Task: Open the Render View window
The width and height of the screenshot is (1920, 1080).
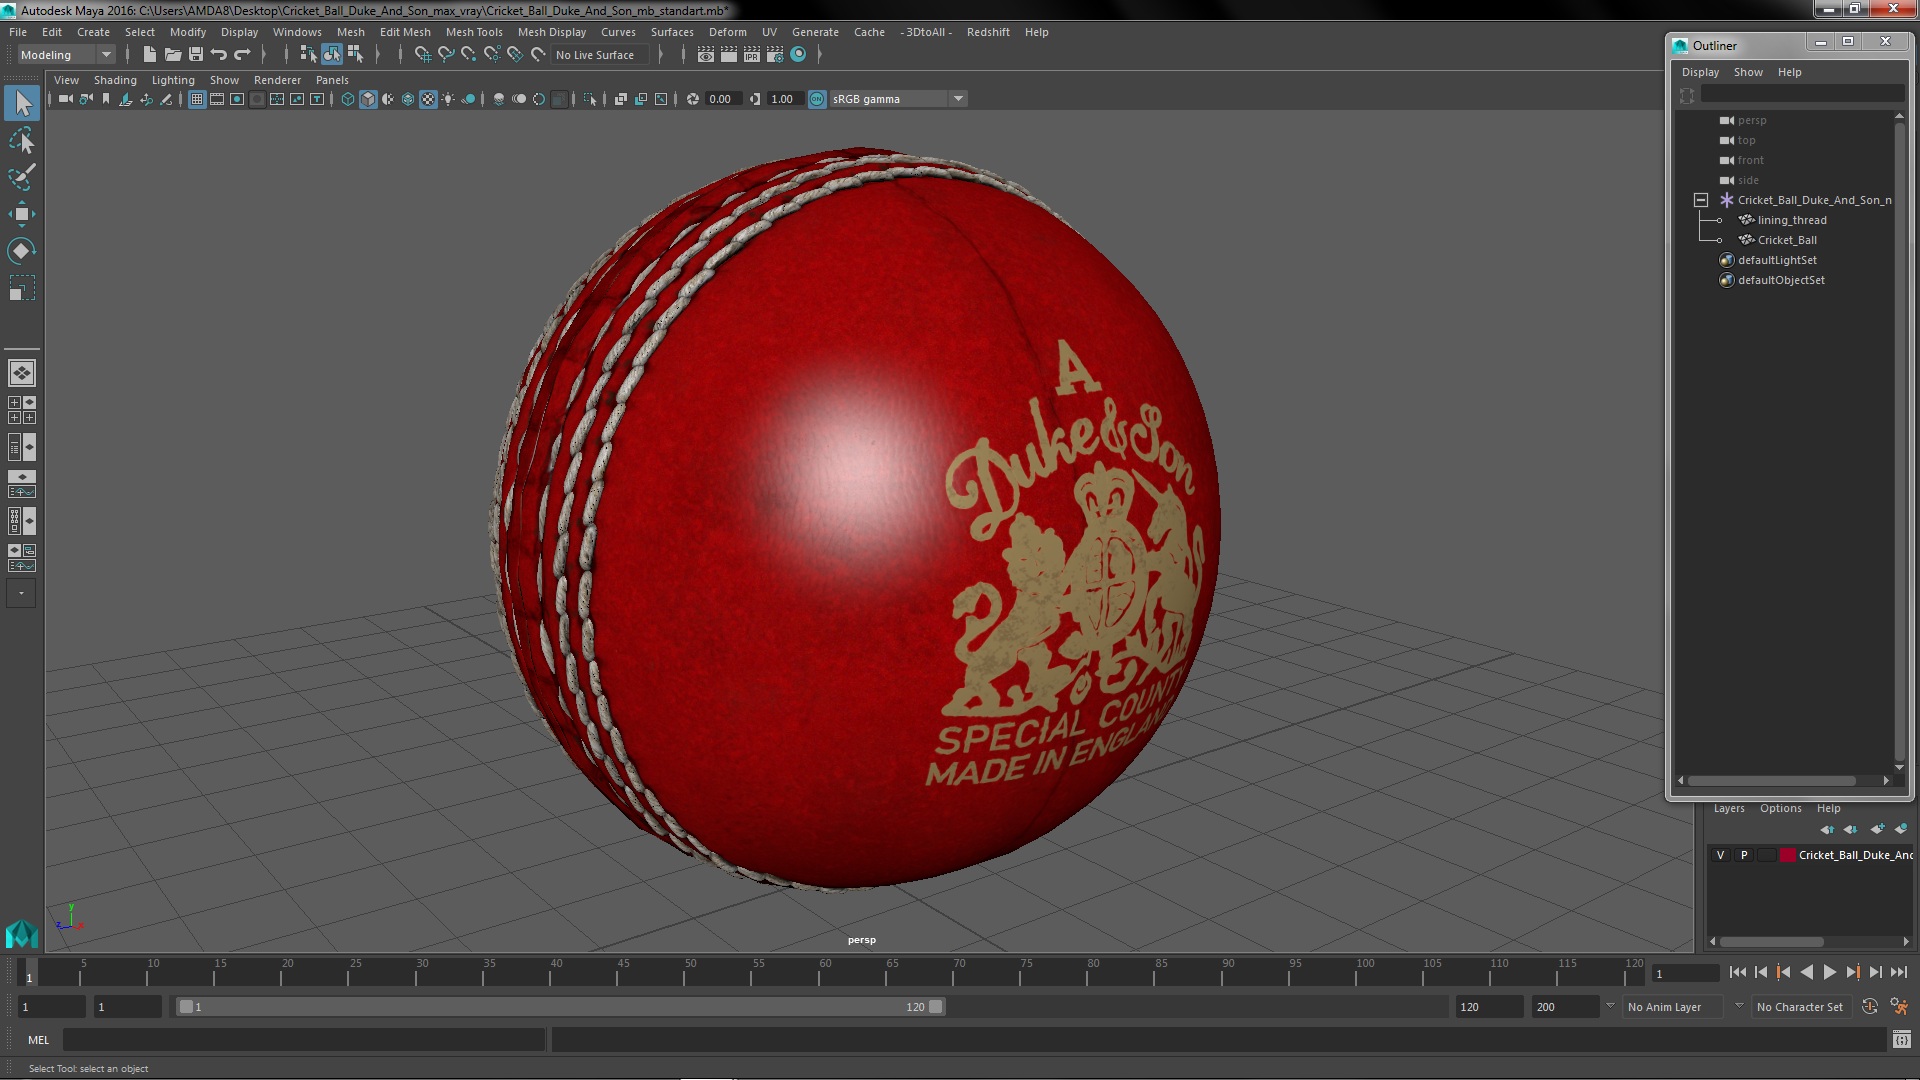Action: [x=706, y=55]
